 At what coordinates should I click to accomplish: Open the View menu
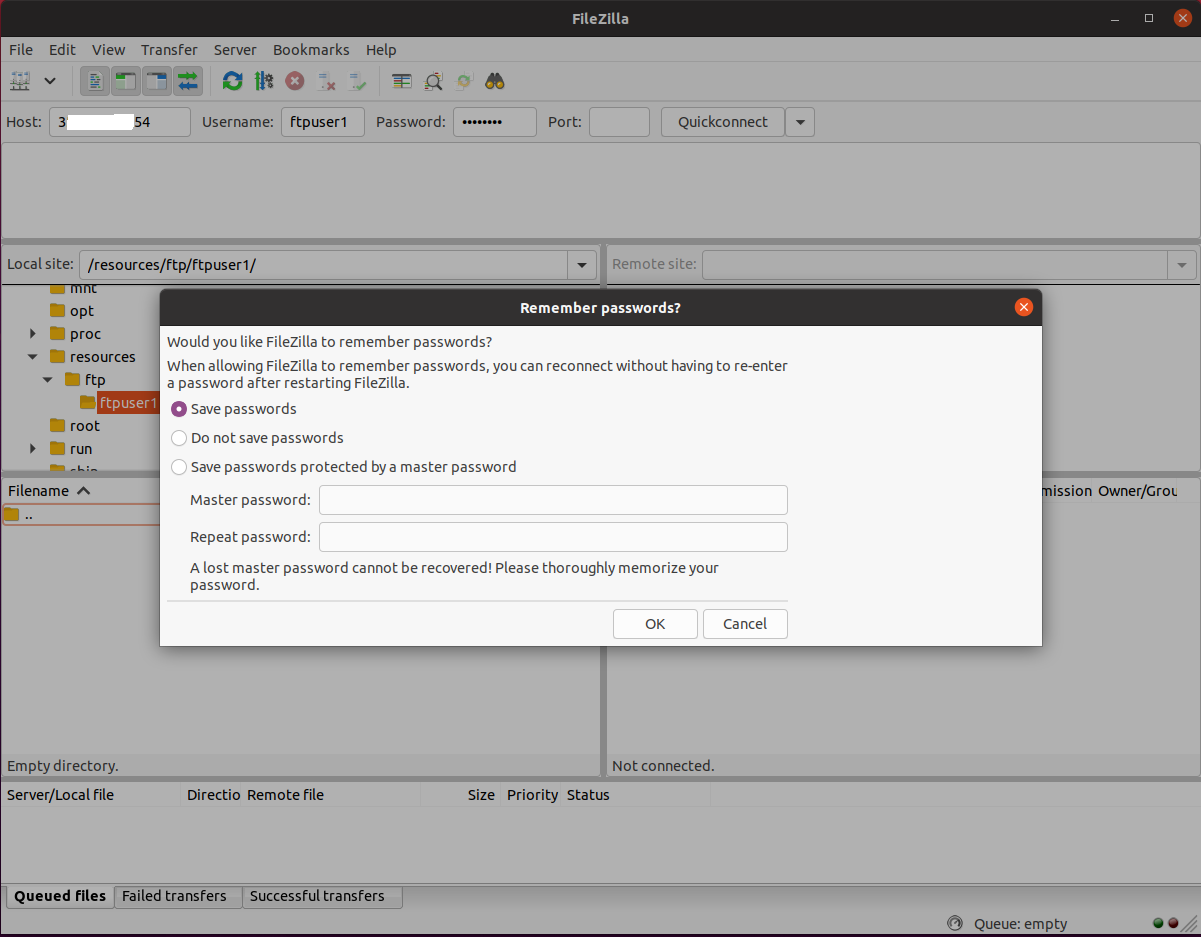tap(109, 49)
